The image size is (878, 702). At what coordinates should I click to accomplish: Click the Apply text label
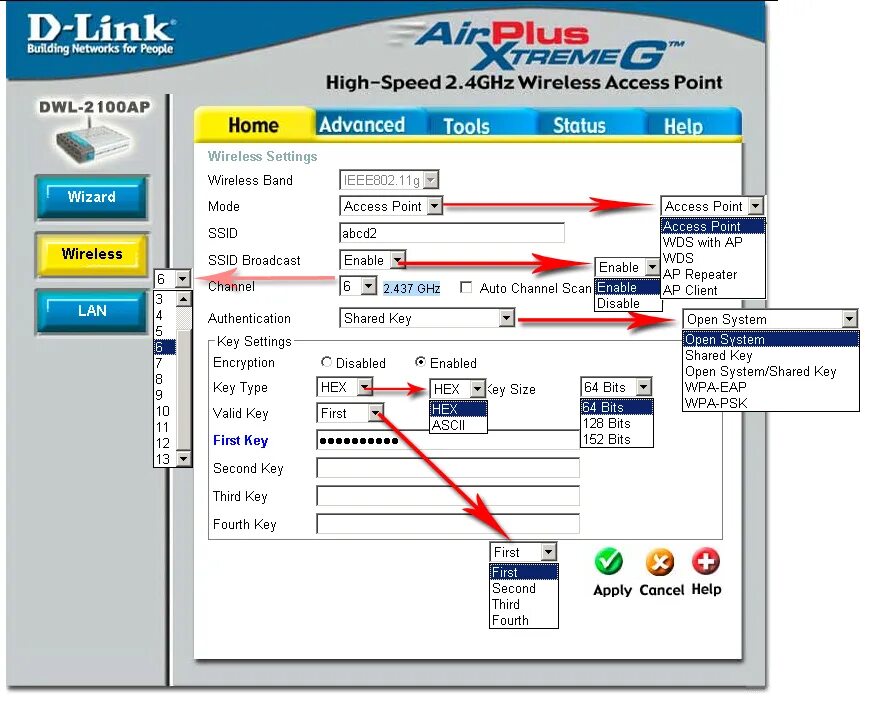tap(612, 590)
